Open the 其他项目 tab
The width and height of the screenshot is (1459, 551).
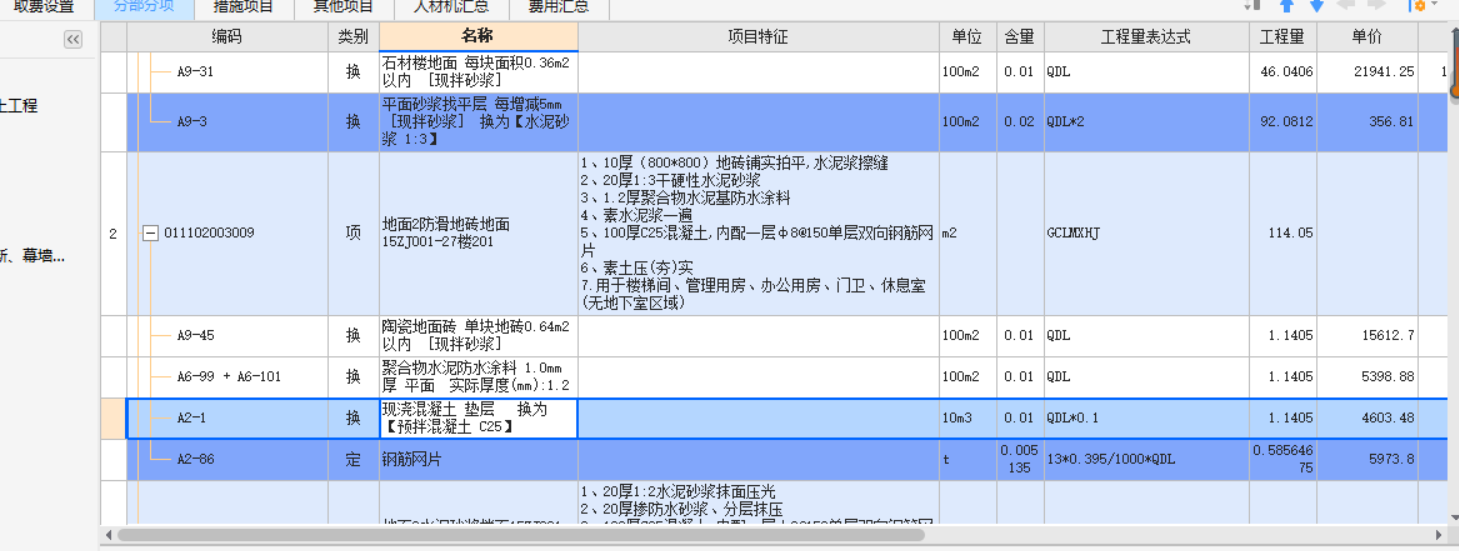point(344,7)
